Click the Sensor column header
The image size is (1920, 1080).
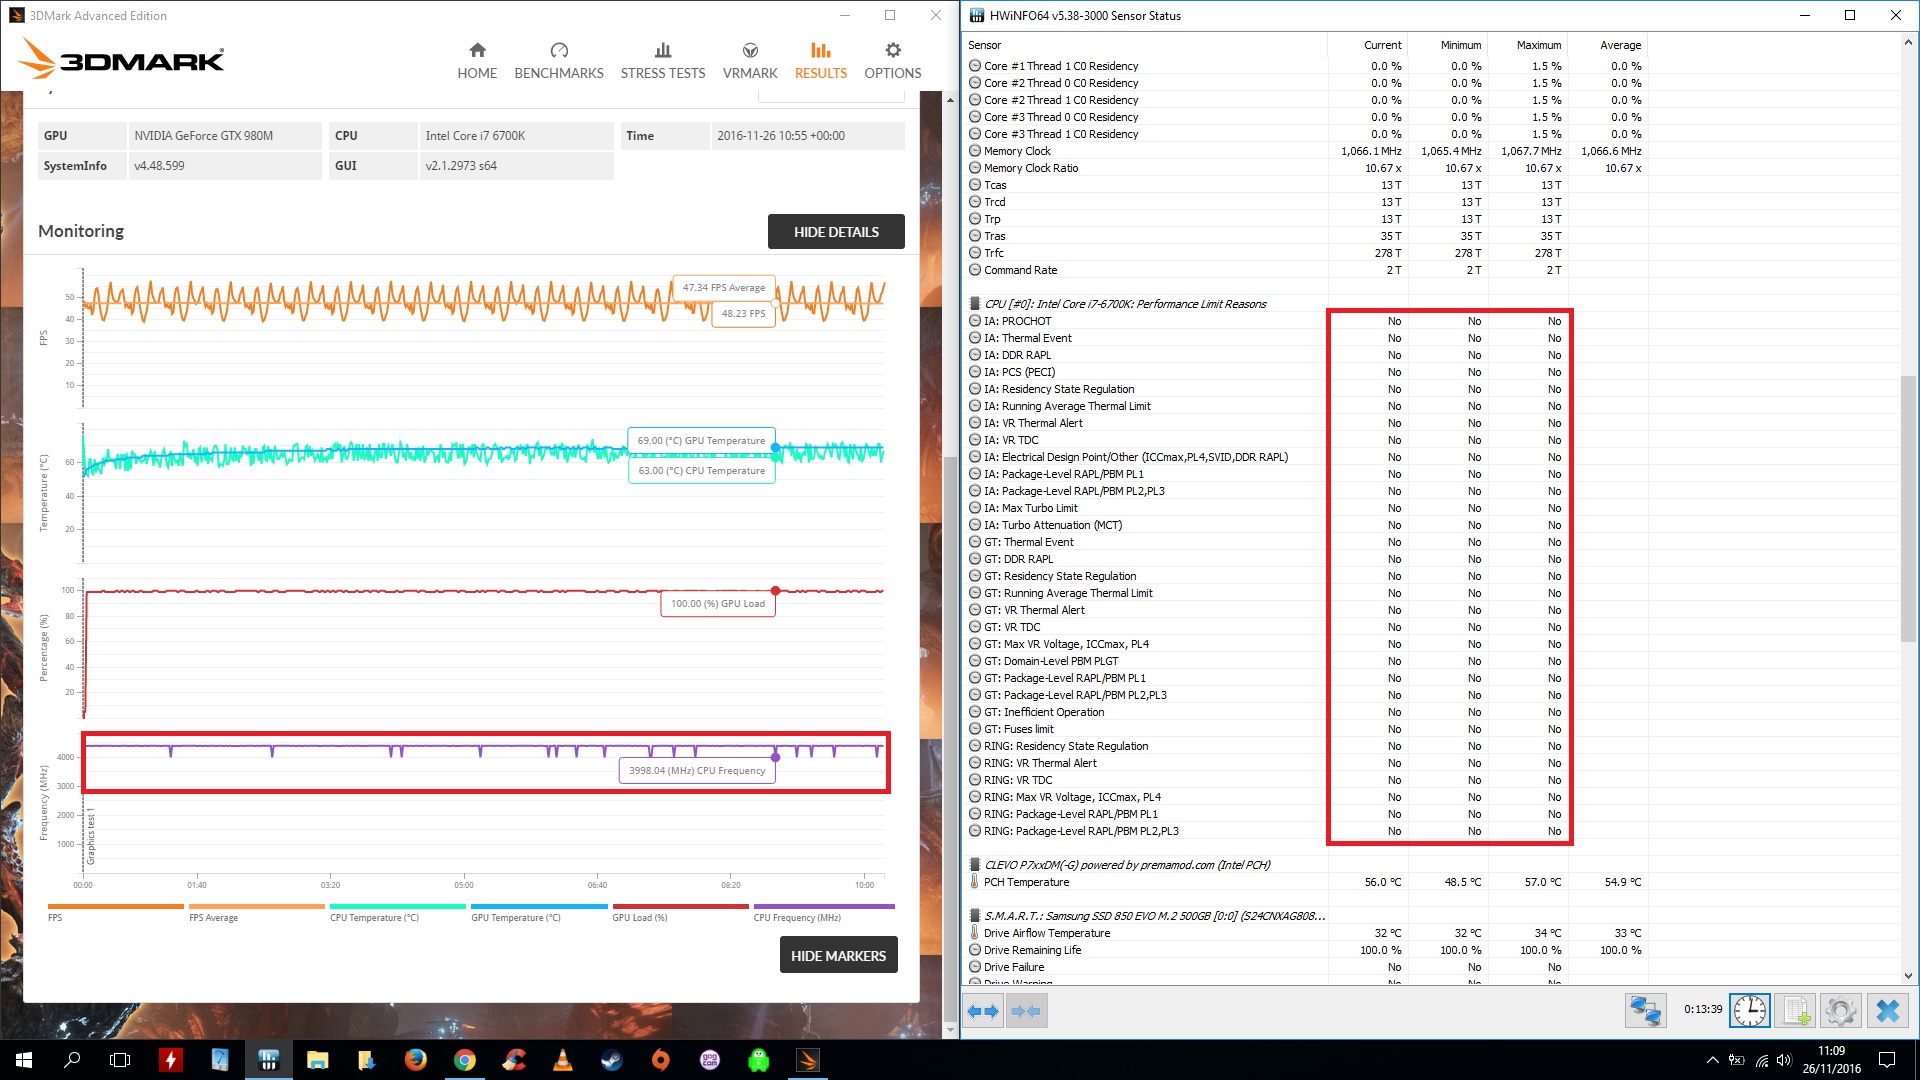pyautogui.click(x=1145, y=45)
